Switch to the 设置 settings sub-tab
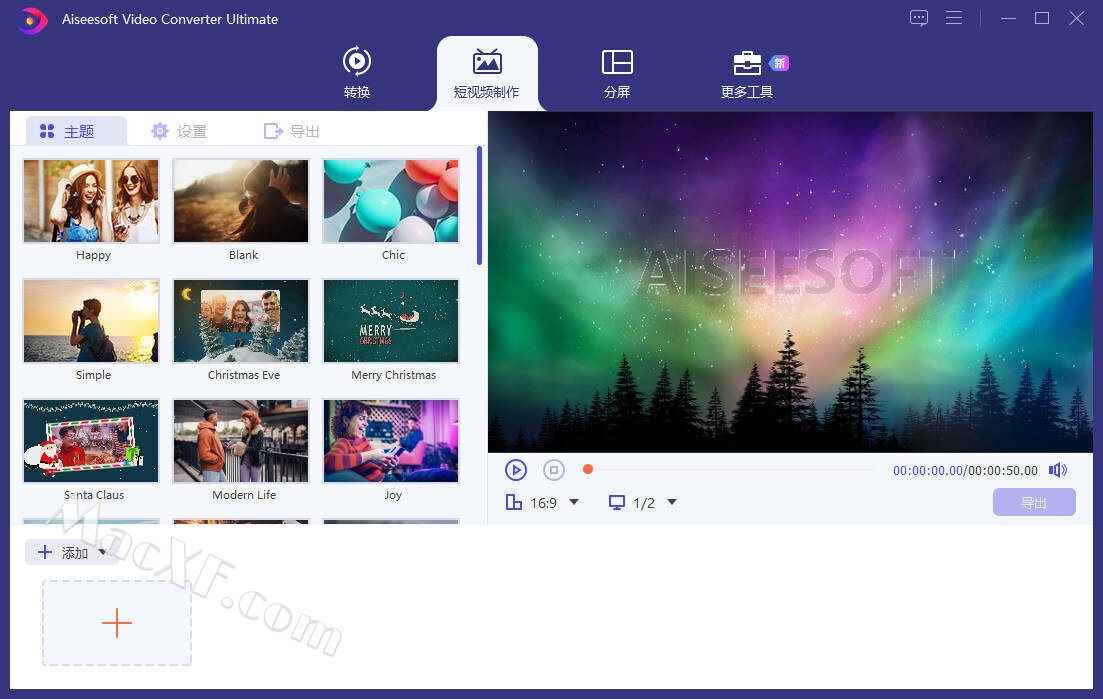 (x=179, y=131)
